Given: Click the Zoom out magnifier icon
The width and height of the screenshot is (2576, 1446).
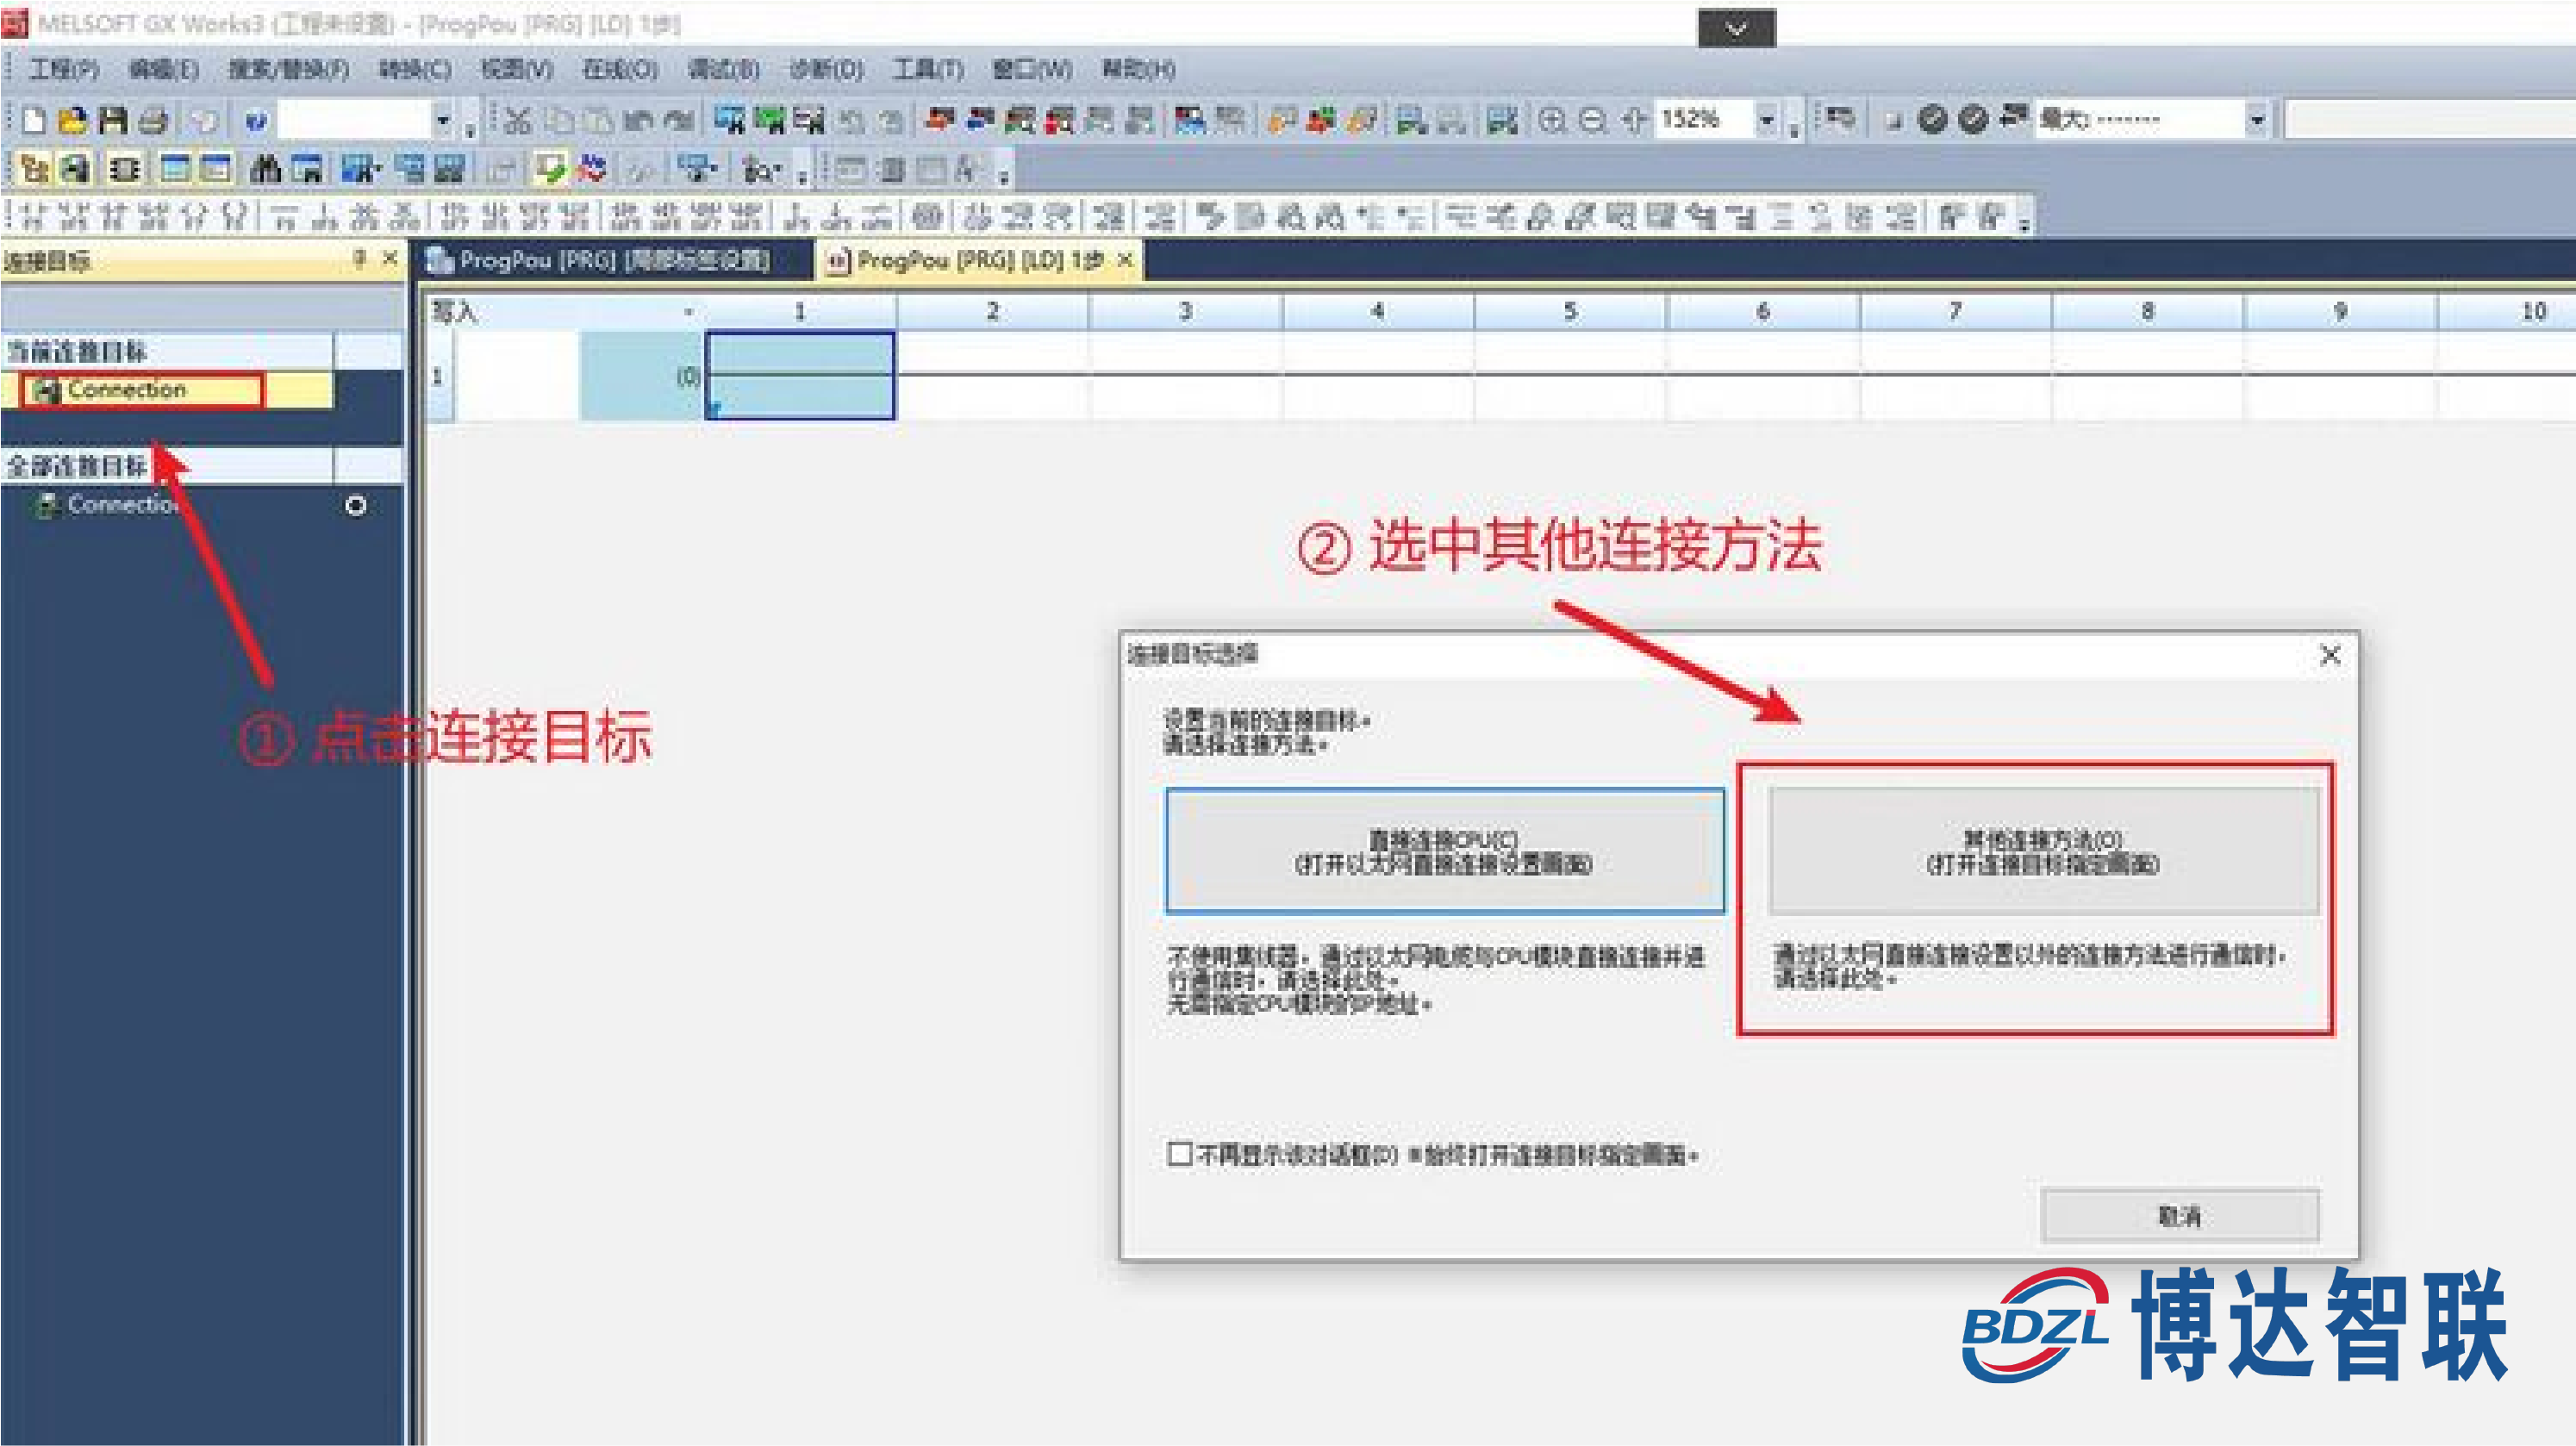Looking at the screenshot, I should tap(1593, 121).
